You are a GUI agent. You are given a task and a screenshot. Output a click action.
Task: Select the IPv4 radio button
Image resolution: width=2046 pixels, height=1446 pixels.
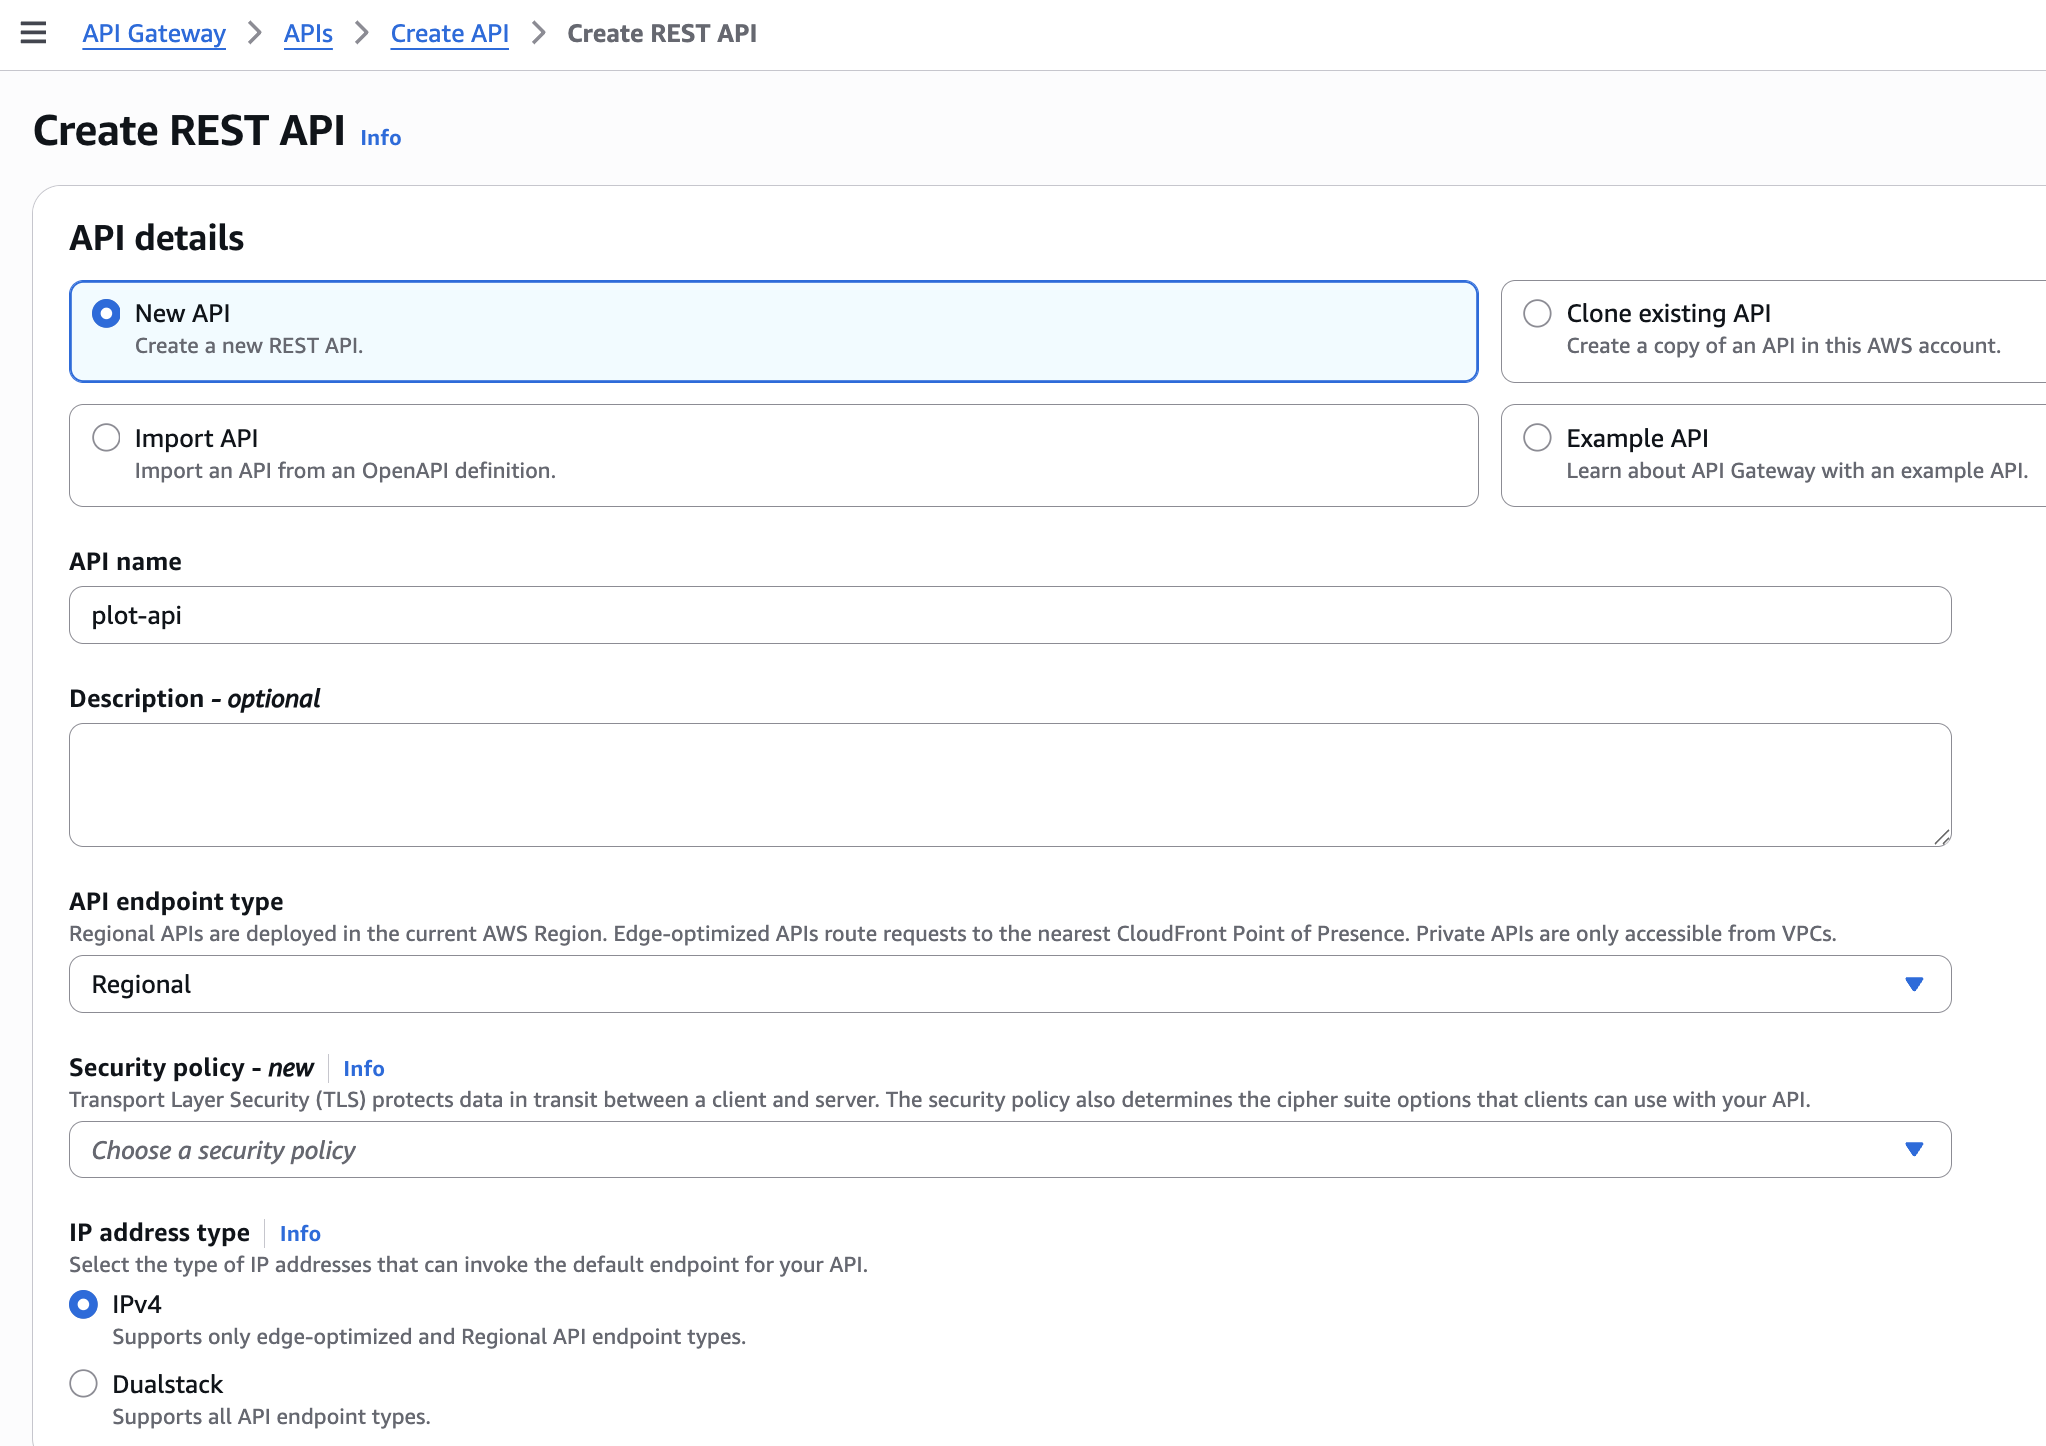tap(84, 1304)
